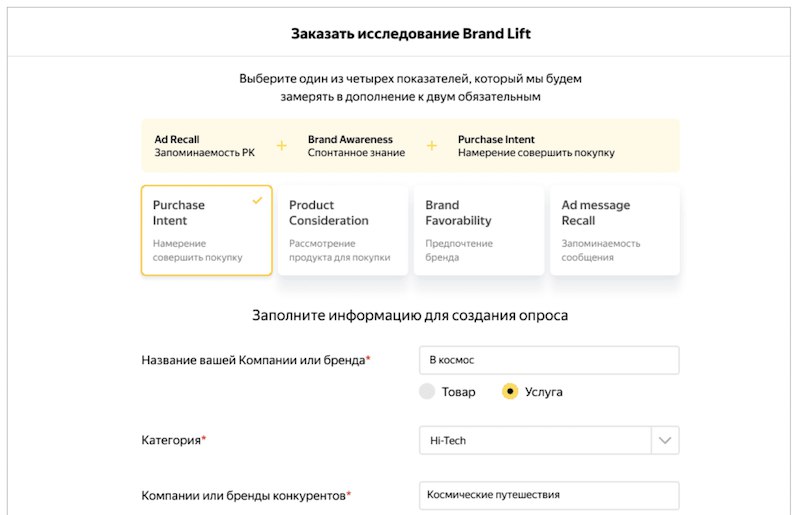Click the 'Ad Recall' mandatory metric text
The height and width of the screenshot is (515, 800).
(x=177, y=139)
